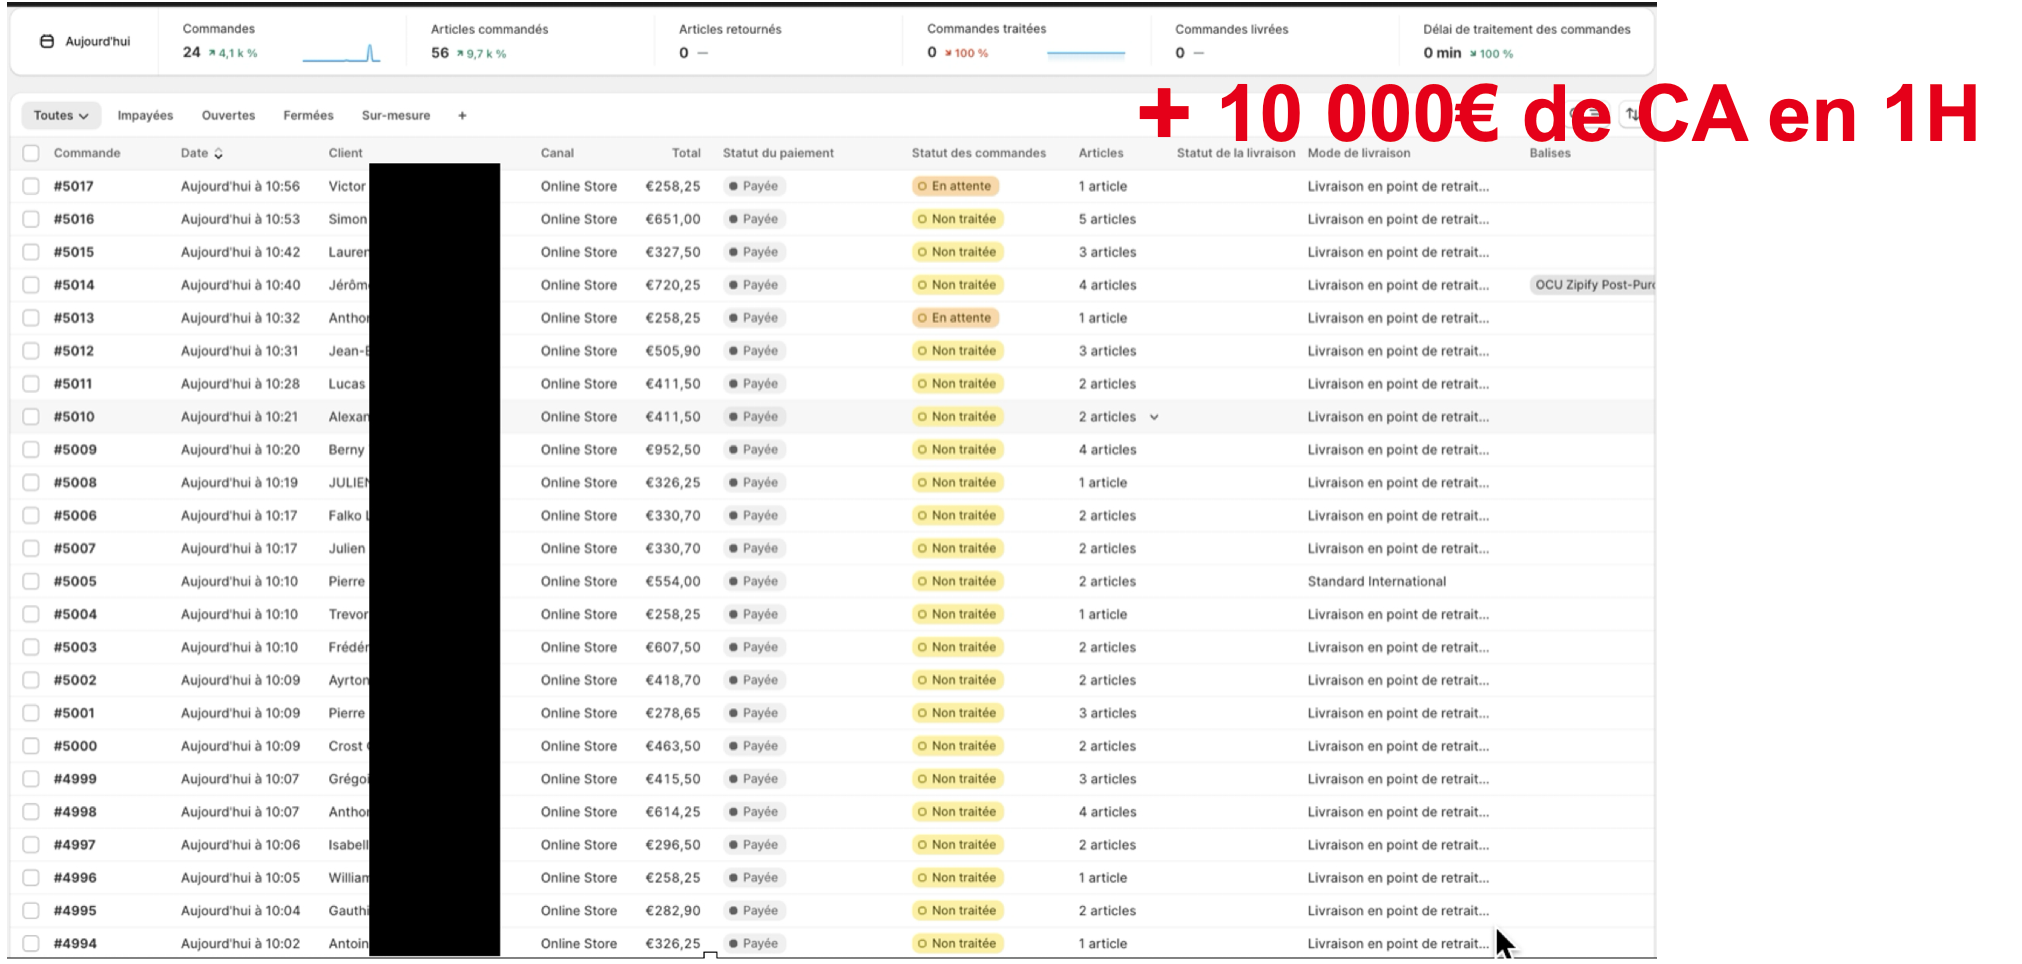
Task: Select the checkbox for order #5005
Action: point(31,581)
